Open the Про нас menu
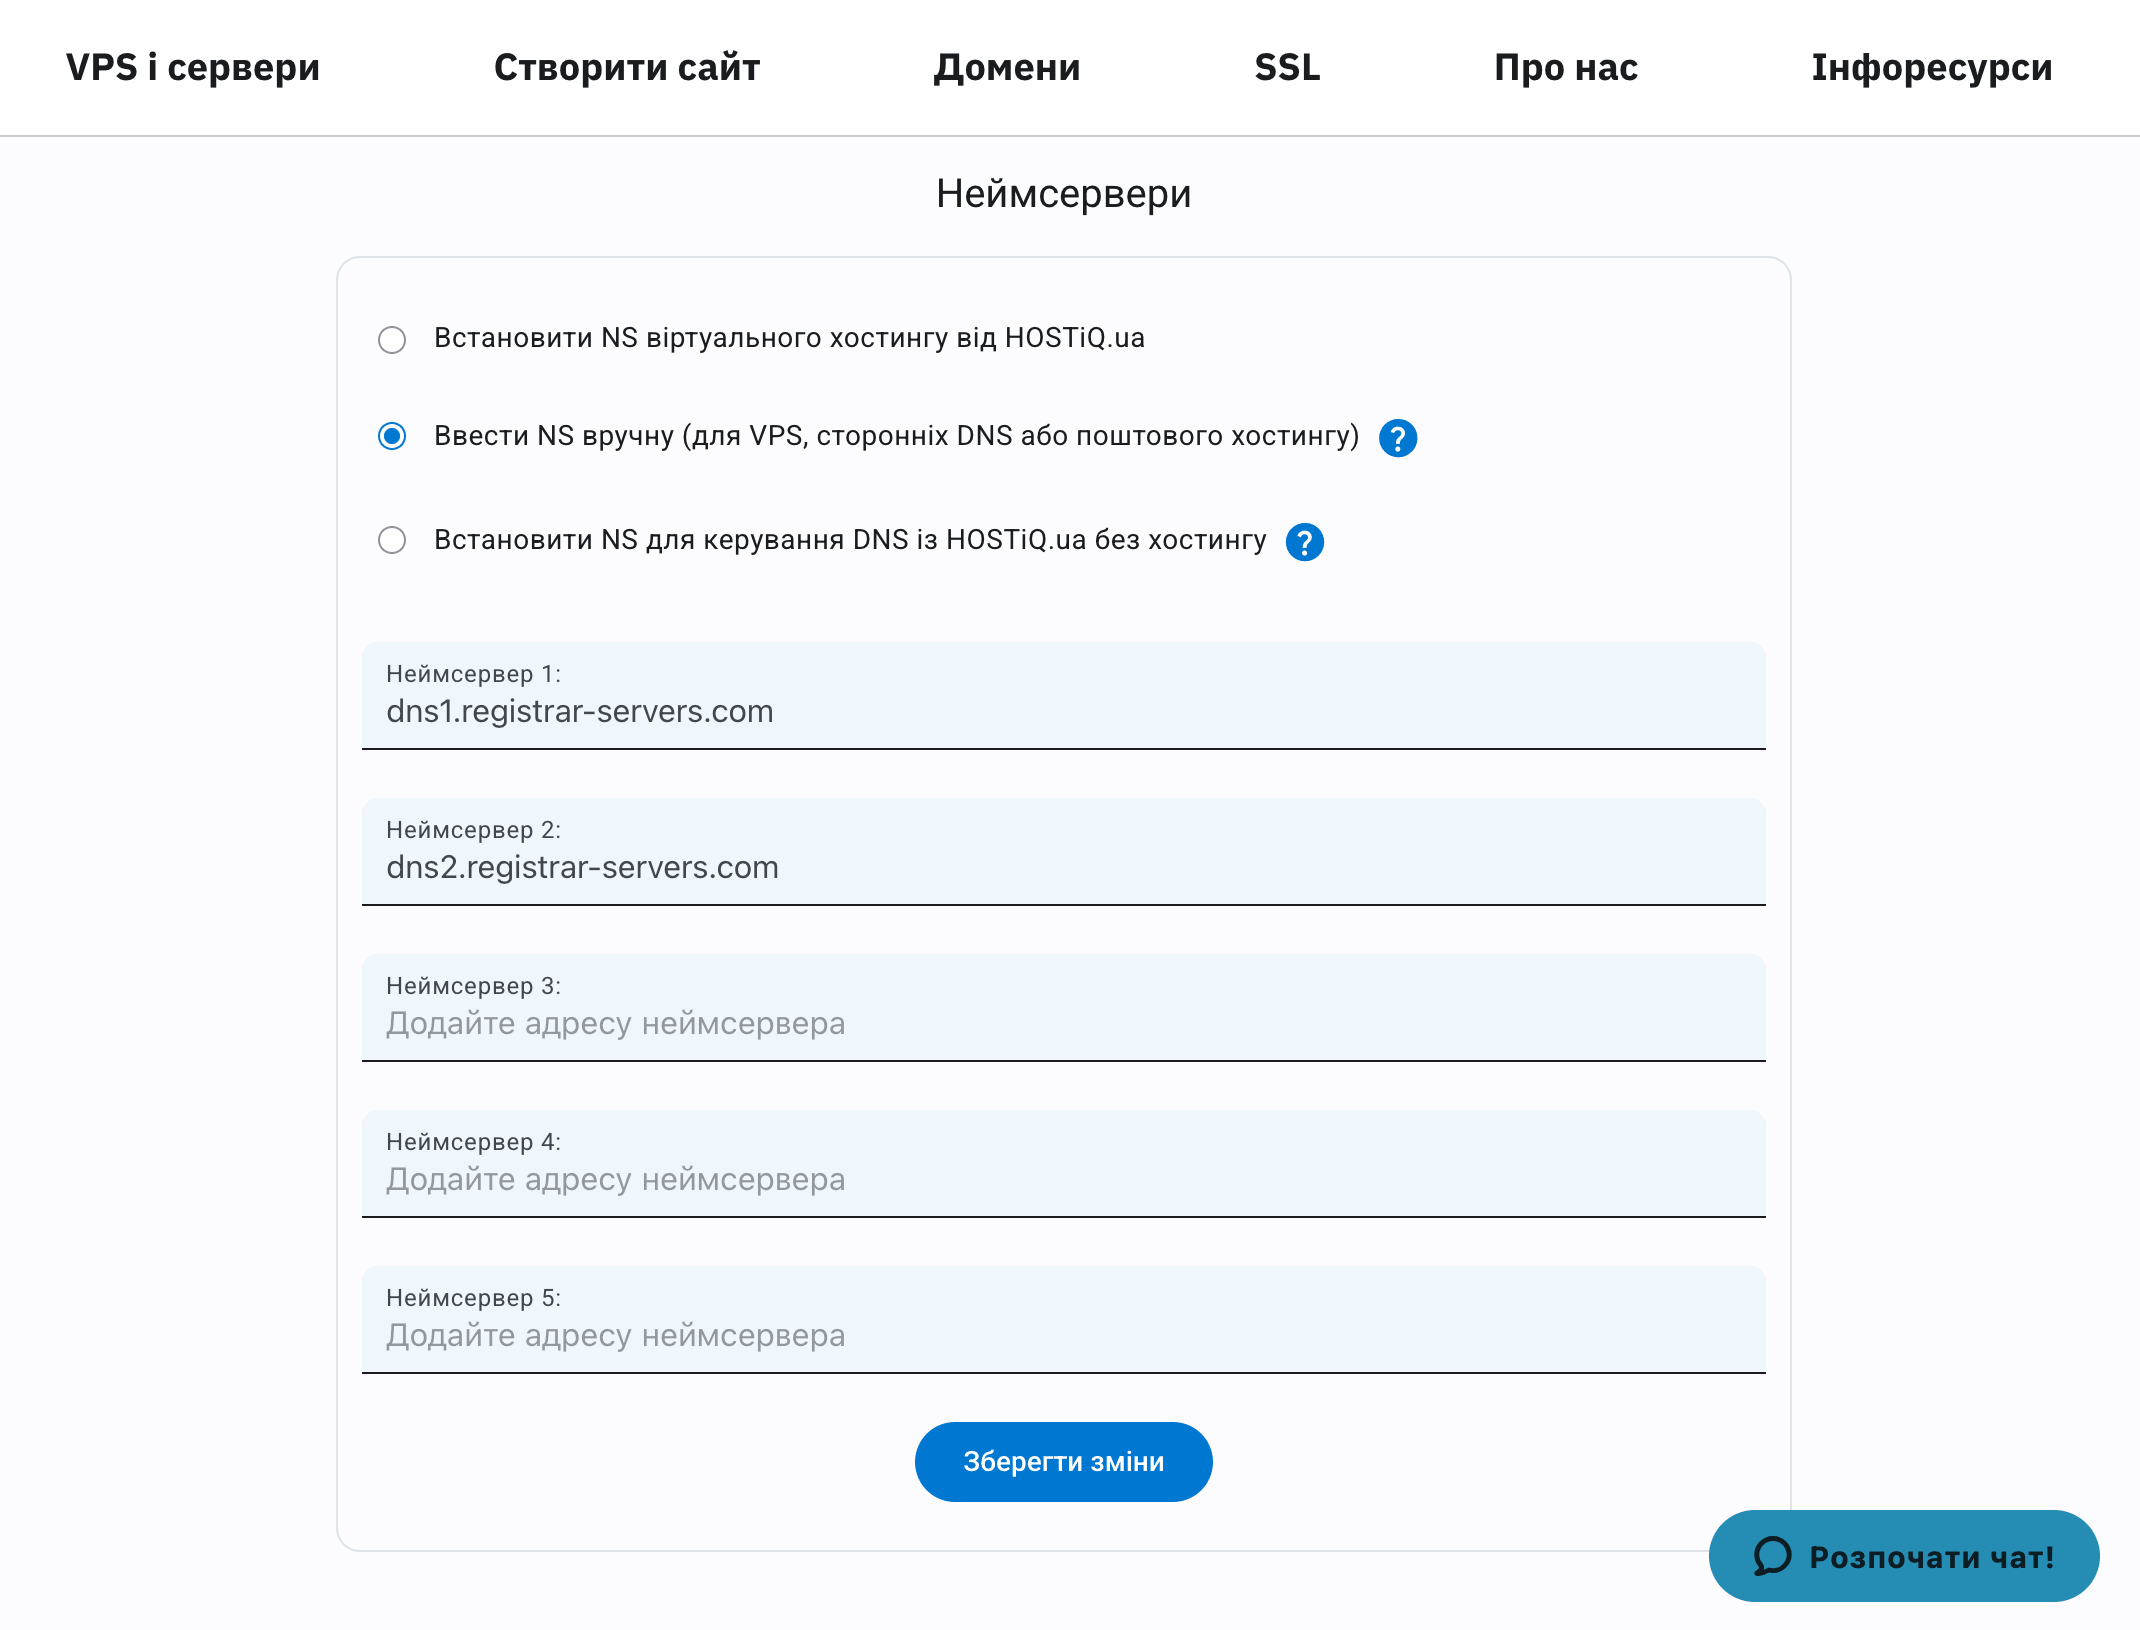 (x=1566, y=67)
